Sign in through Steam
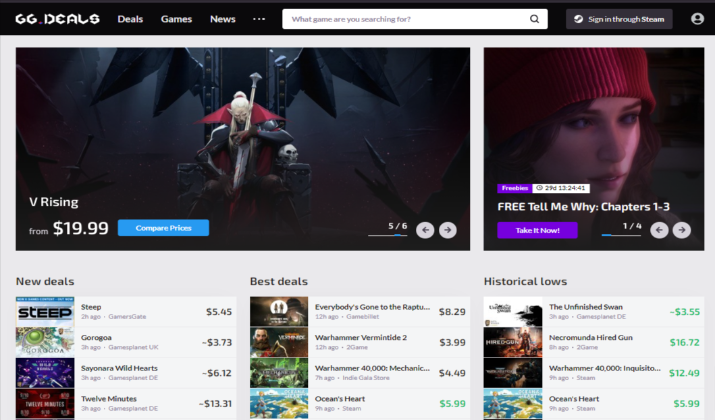This screenshot has height=420, width=715. pos(619,19)
